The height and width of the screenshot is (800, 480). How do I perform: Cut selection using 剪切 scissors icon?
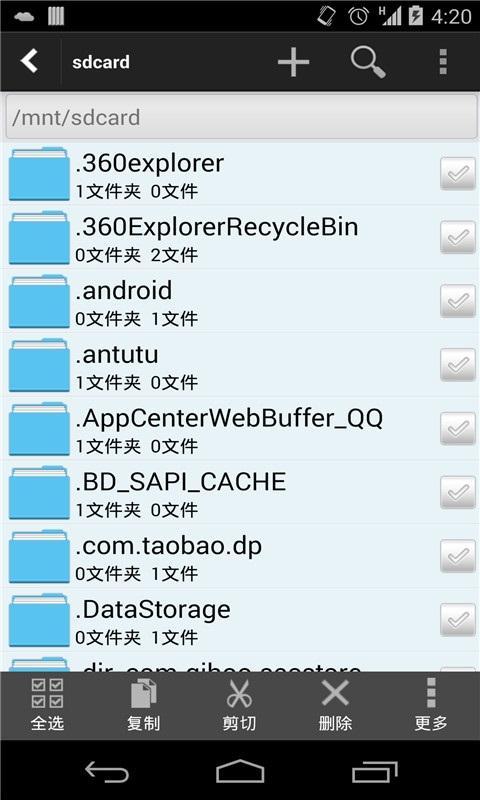pos(239,705)
